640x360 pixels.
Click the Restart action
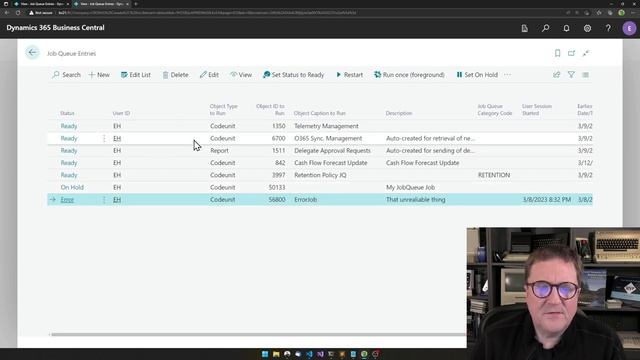point(349,75)
